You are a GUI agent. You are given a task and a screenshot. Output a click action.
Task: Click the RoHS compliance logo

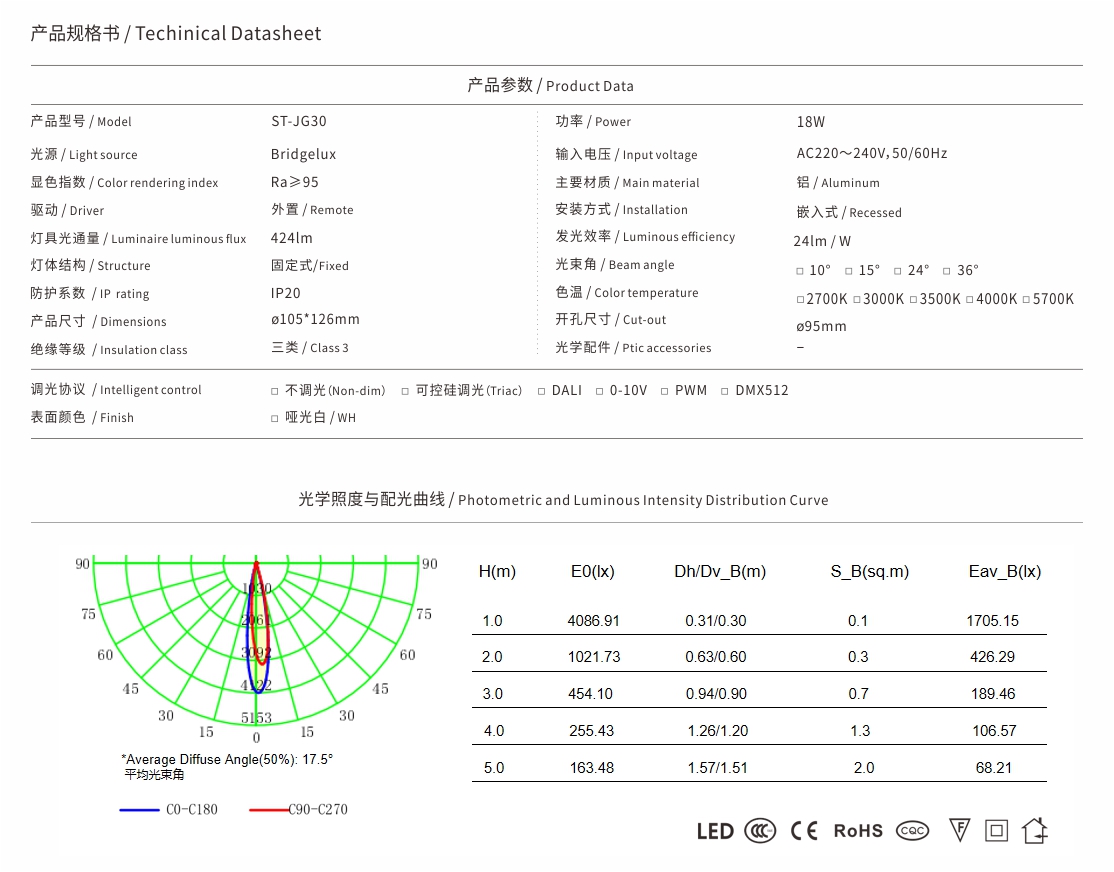tap(858, 831)
